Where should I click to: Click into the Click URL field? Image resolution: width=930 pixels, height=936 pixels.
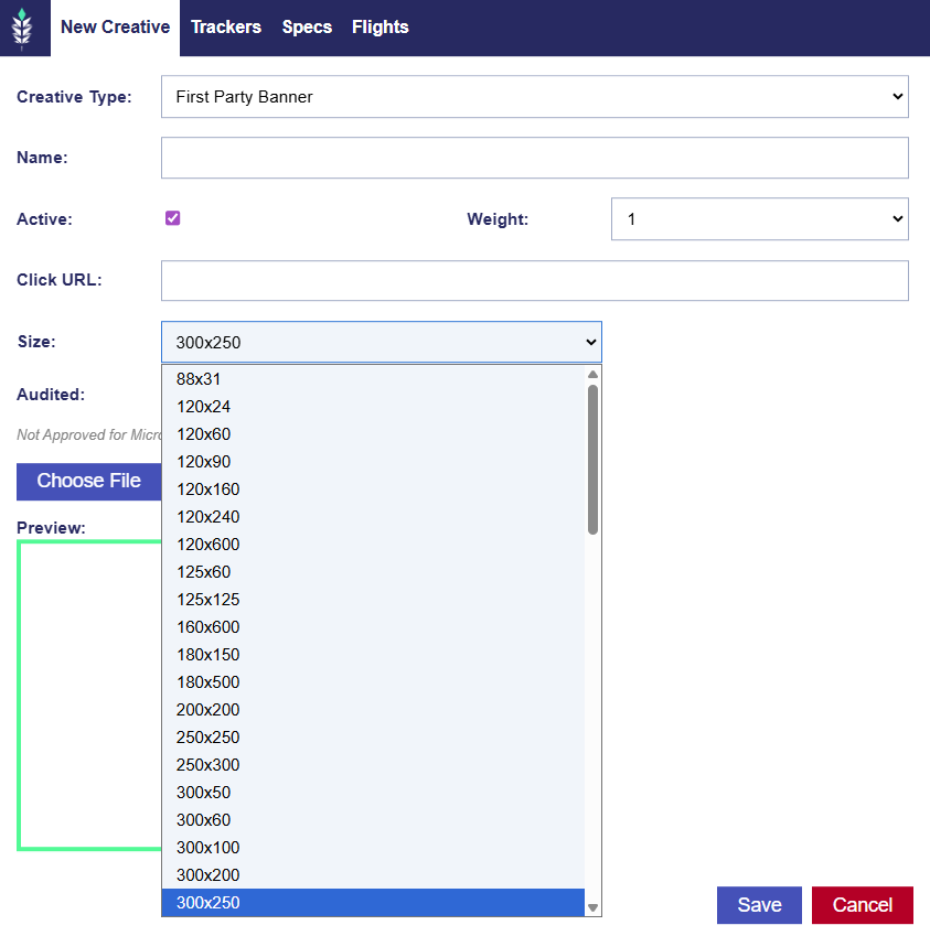click(x=534, y=281)
